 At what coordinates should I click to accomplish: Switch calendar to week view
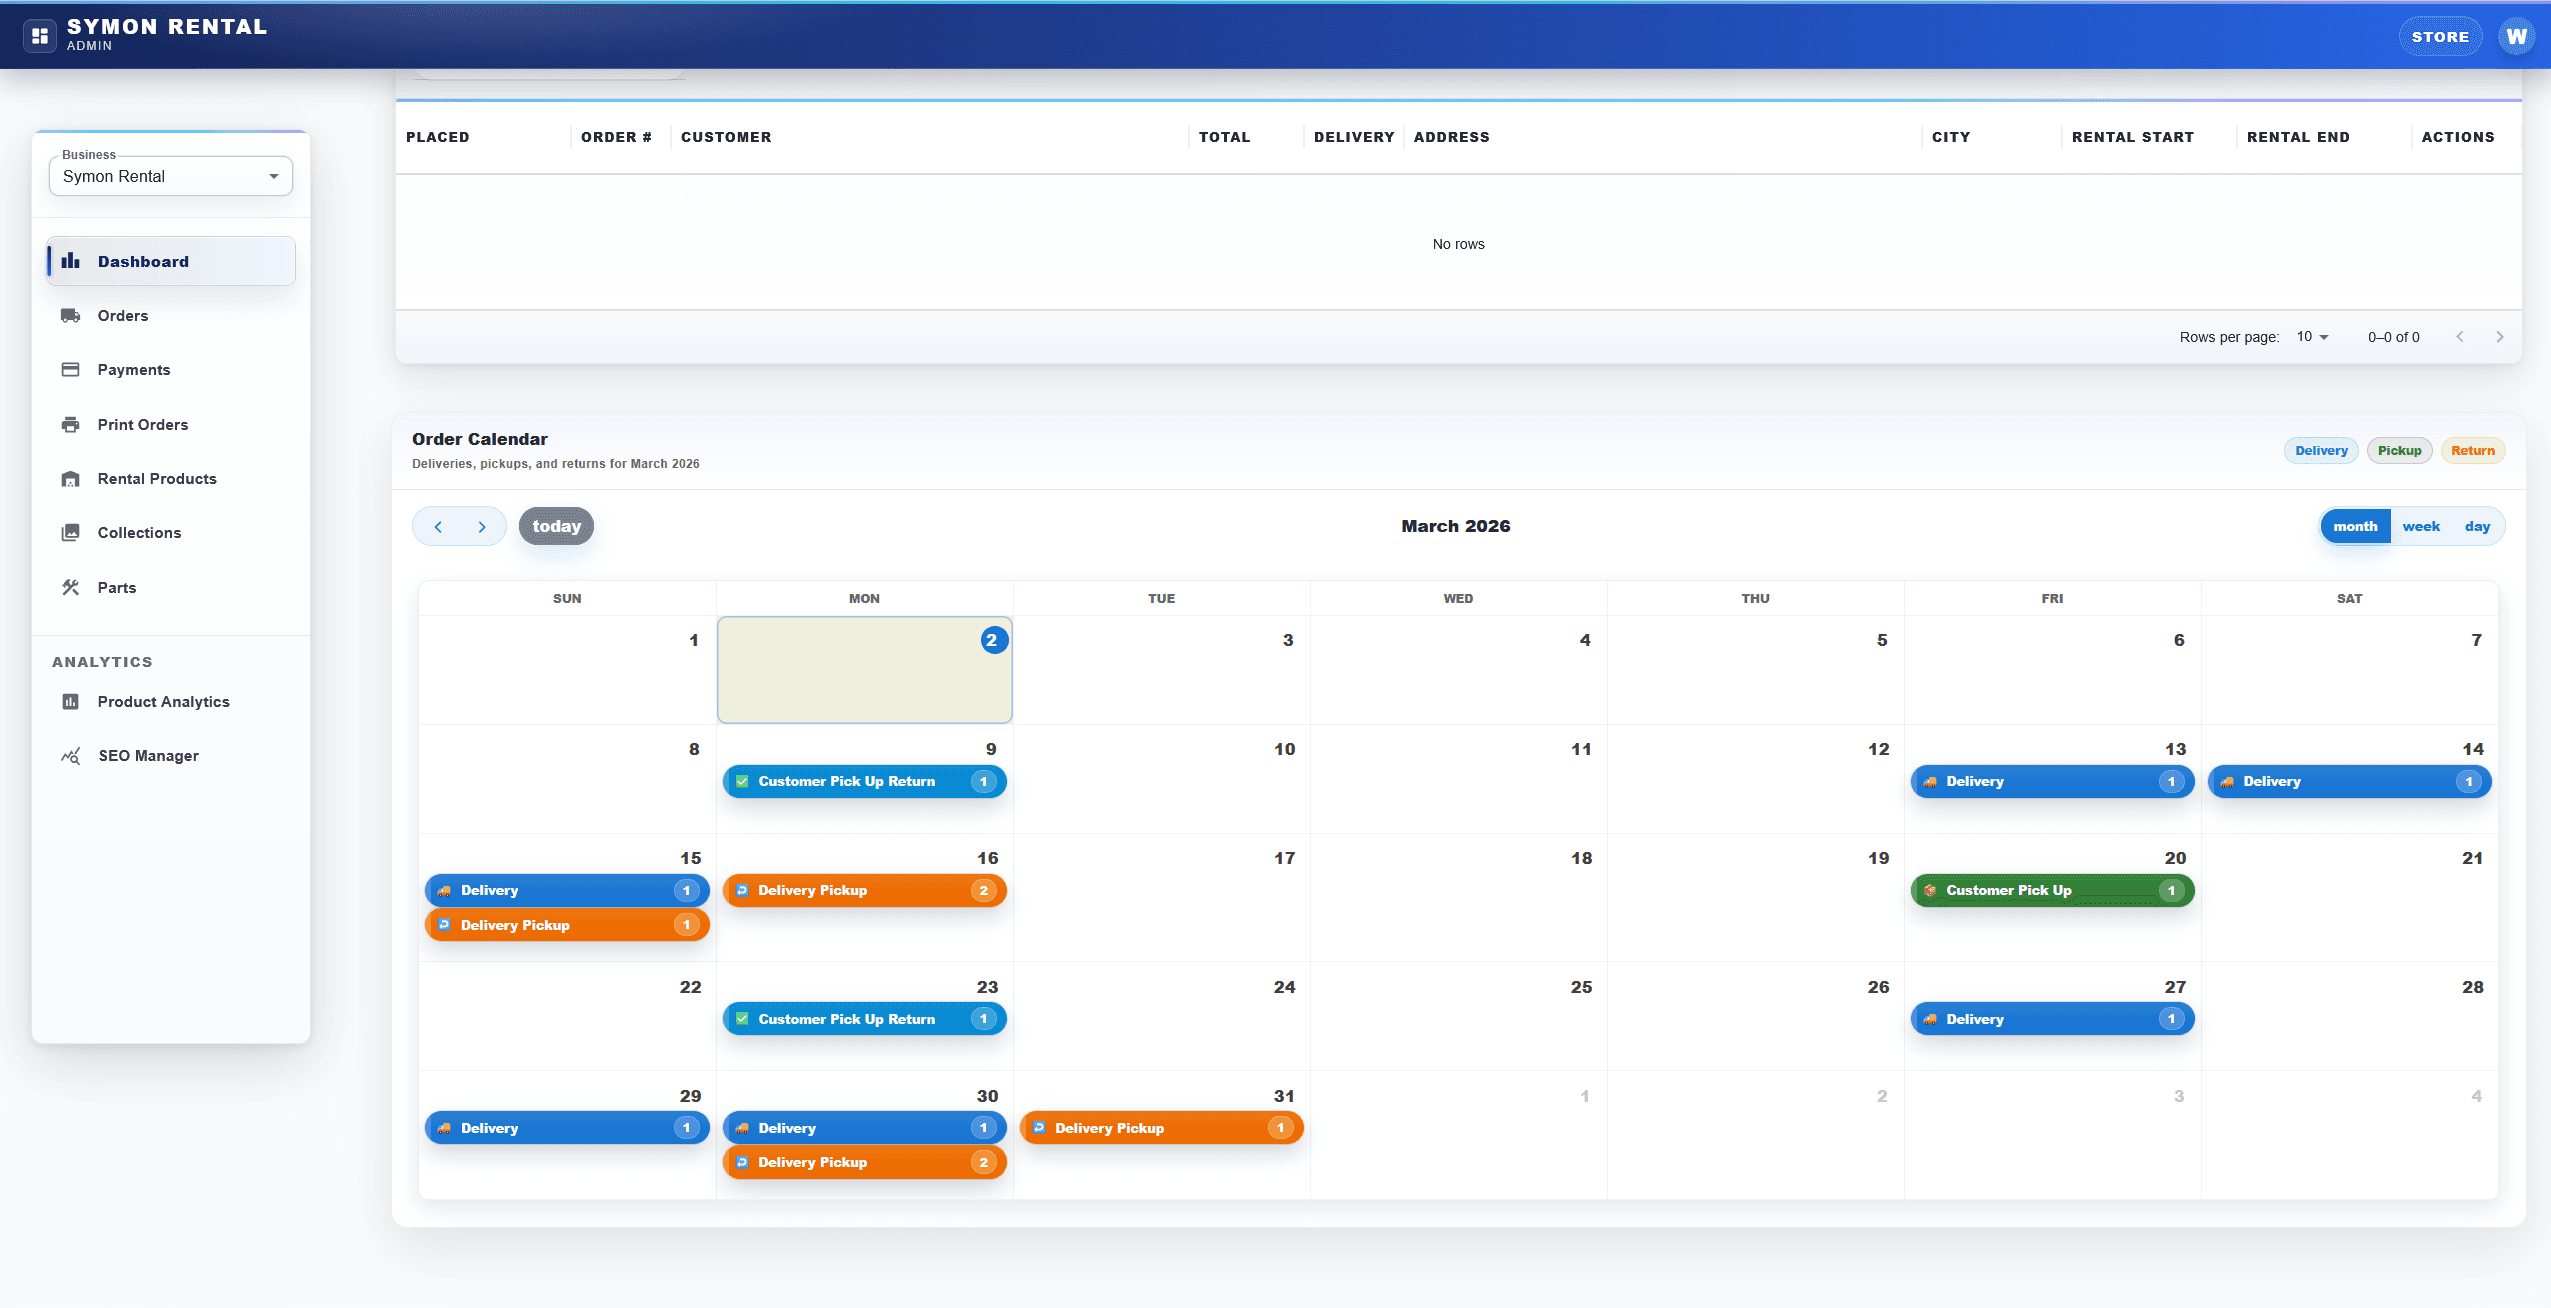(x=2420, y=526)
